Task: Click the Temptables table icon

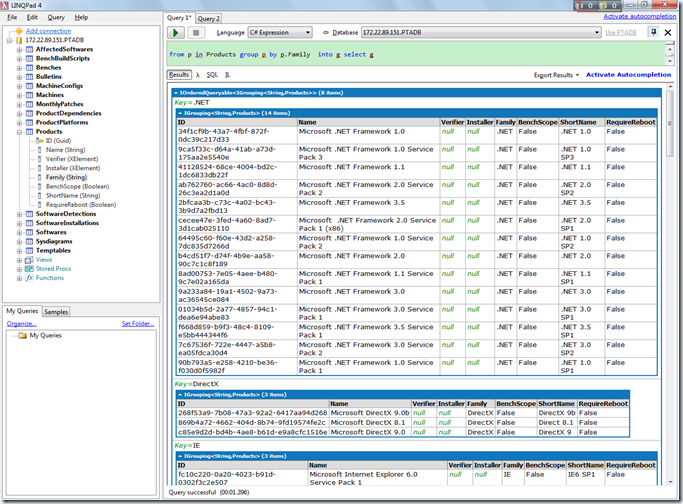Action: [29, 250]
